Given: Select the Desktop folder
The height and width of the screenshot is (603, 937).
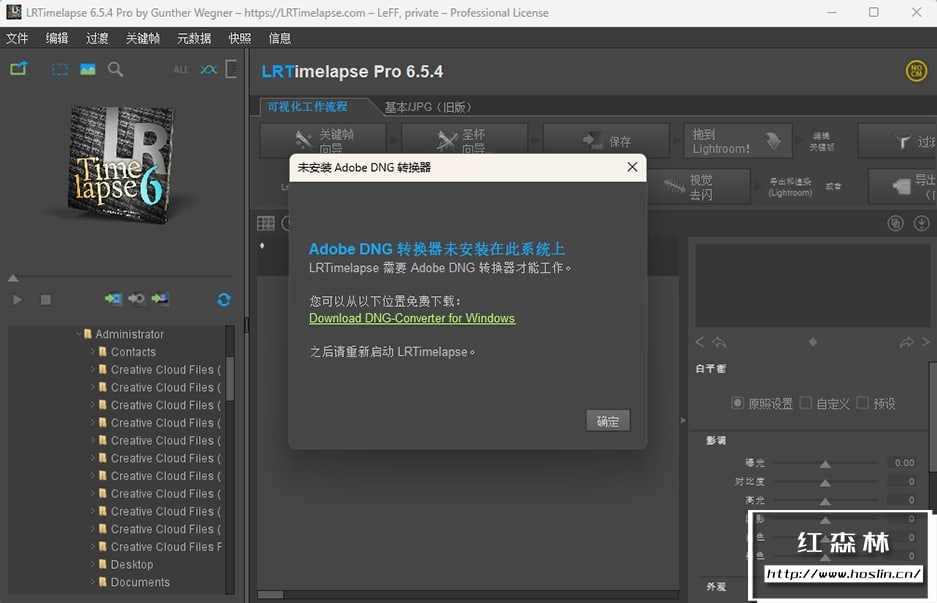Looking at the screenshot, I should pos(132,565).
